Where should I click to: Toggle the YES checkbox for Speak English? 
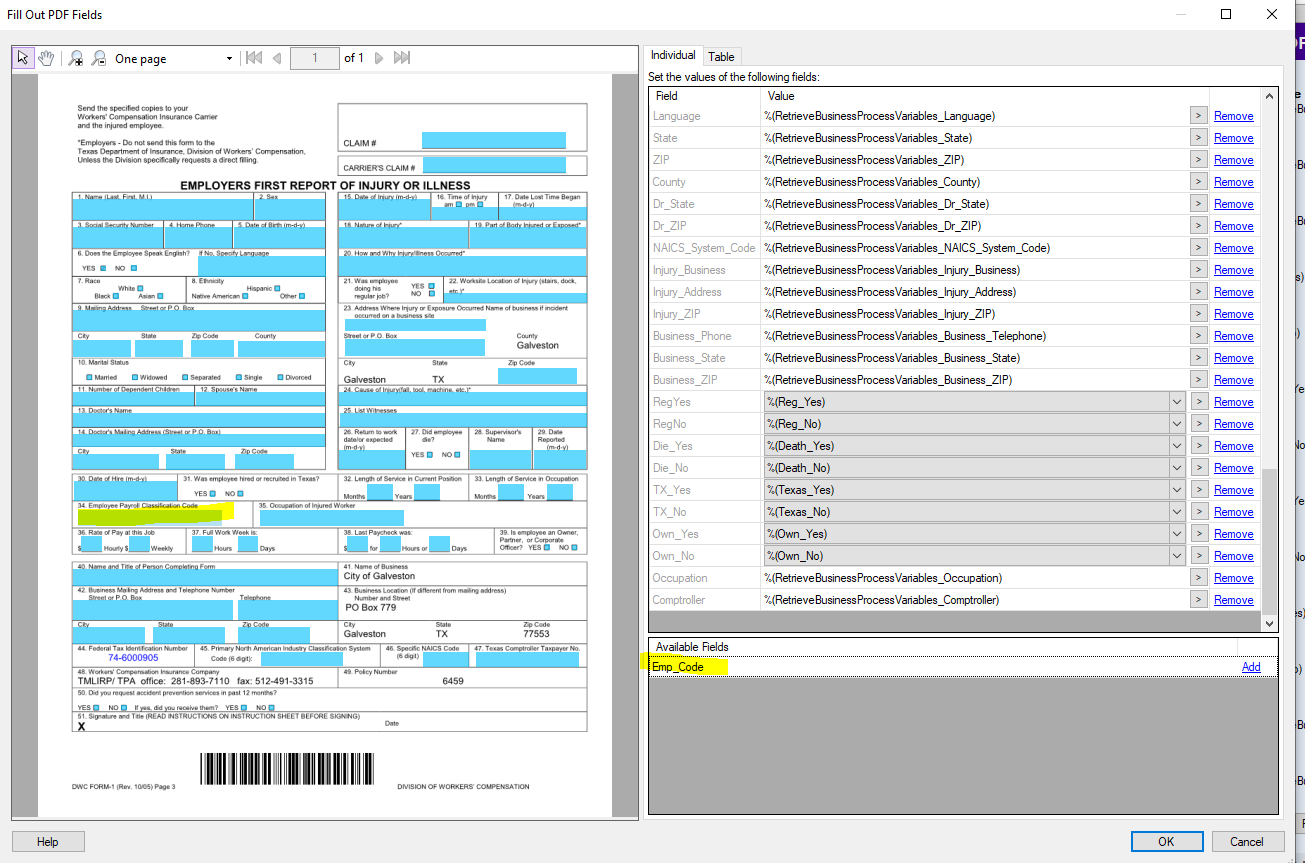pos(103,268)
